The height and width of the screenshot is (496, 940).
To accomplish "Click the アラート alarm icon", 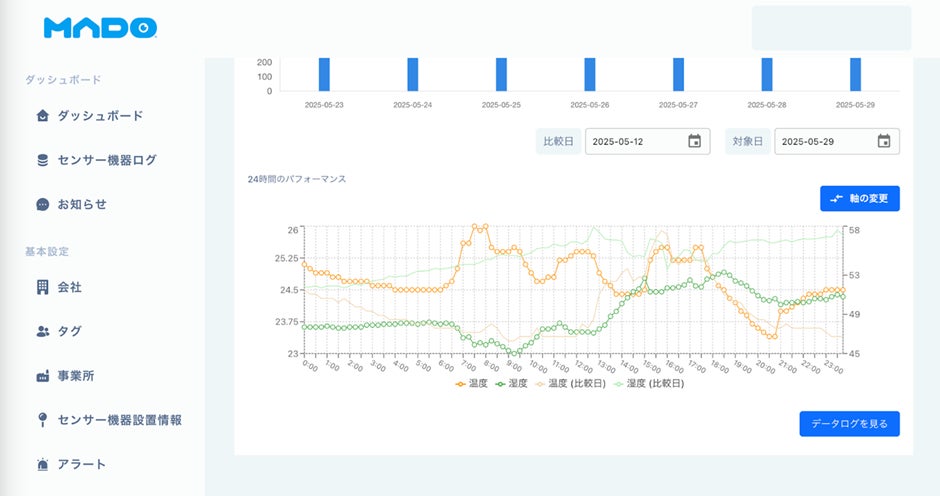I will (42, 464).
